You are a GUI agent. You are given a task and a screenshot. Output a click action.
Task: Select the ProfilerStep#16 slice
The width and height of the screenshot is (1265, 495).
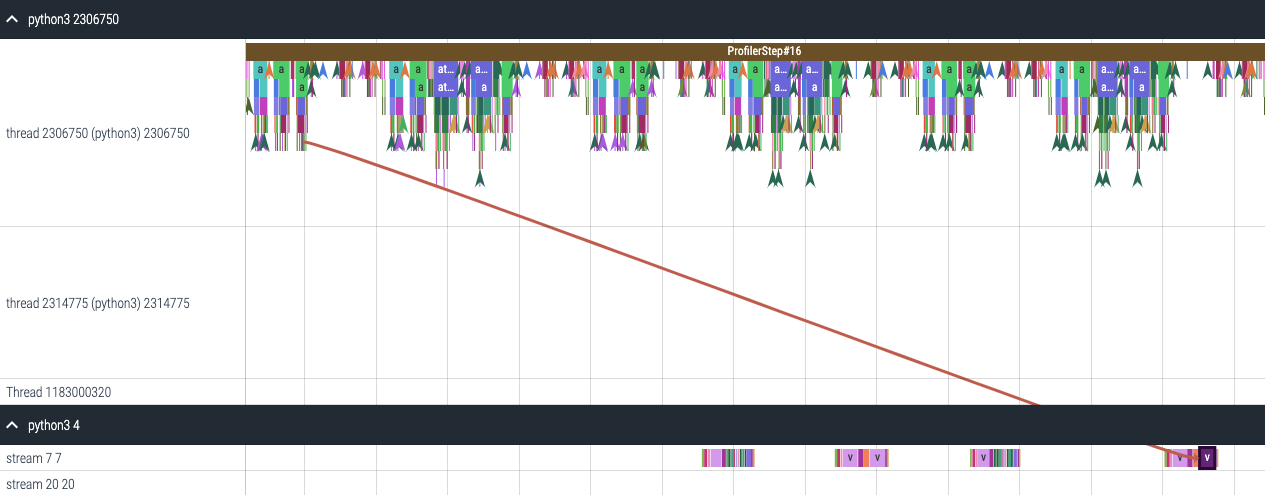click(x=764, y=51)
